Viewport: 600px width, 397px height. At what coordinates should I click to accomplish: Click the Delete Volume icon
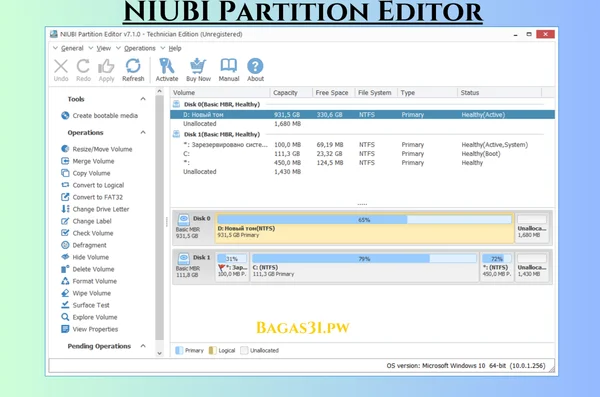(65, 269)
